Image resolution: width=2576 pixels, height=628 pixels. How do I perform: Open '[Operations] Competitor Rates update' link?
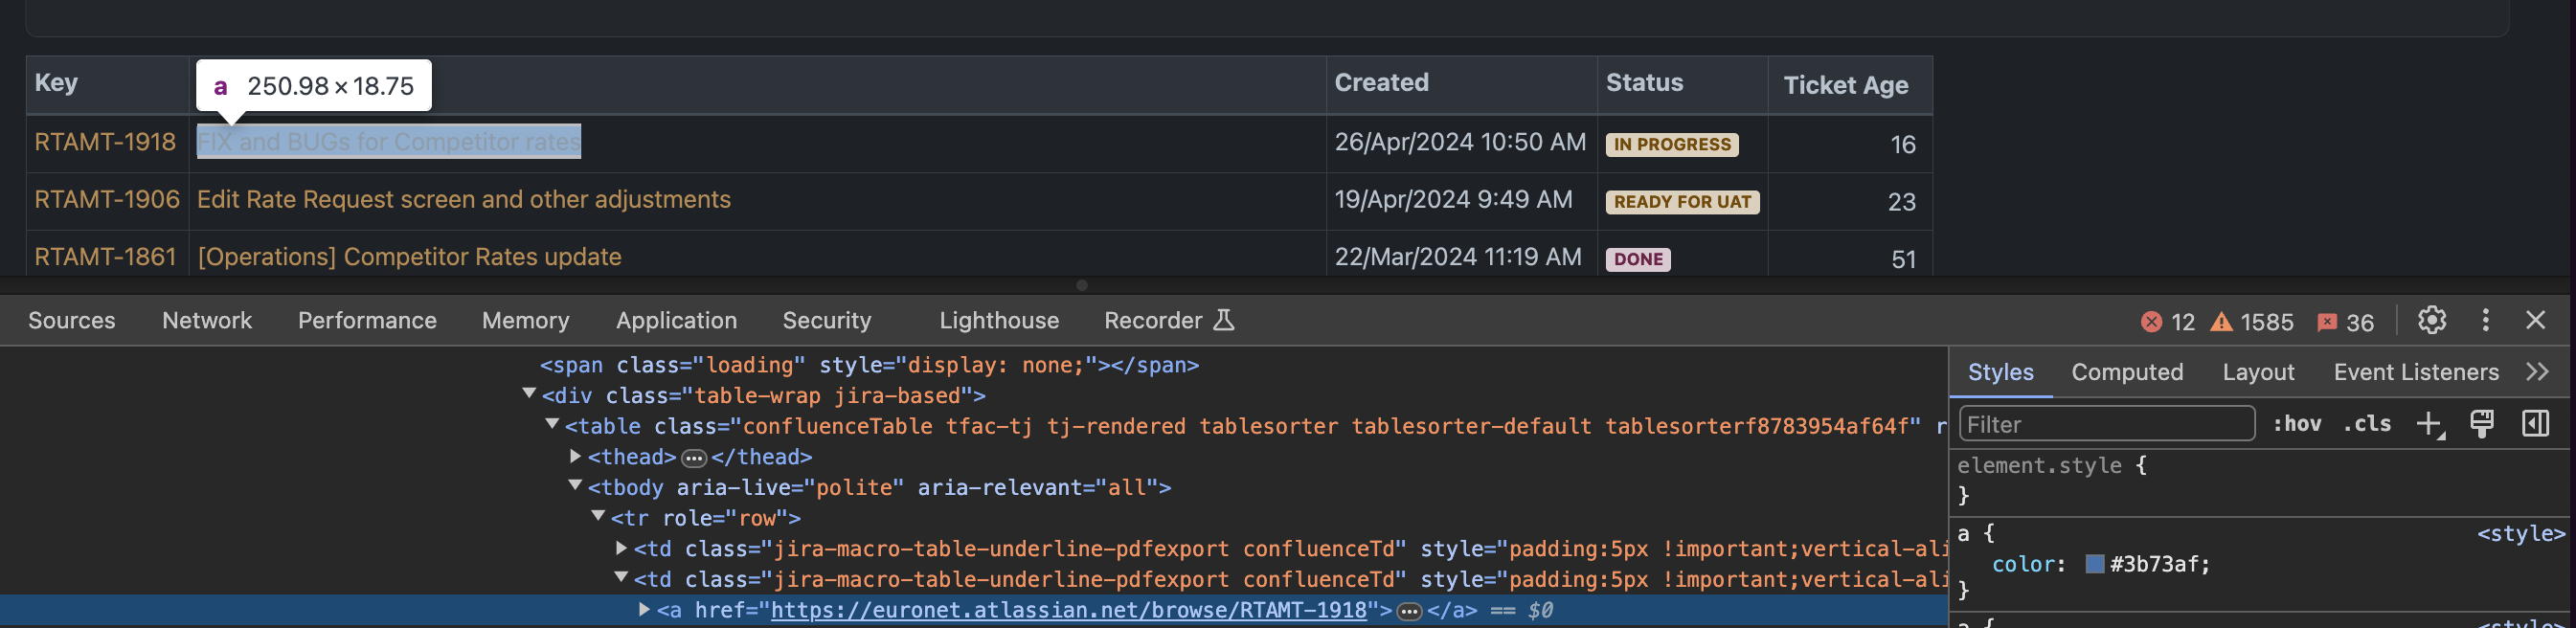point(409,257)
